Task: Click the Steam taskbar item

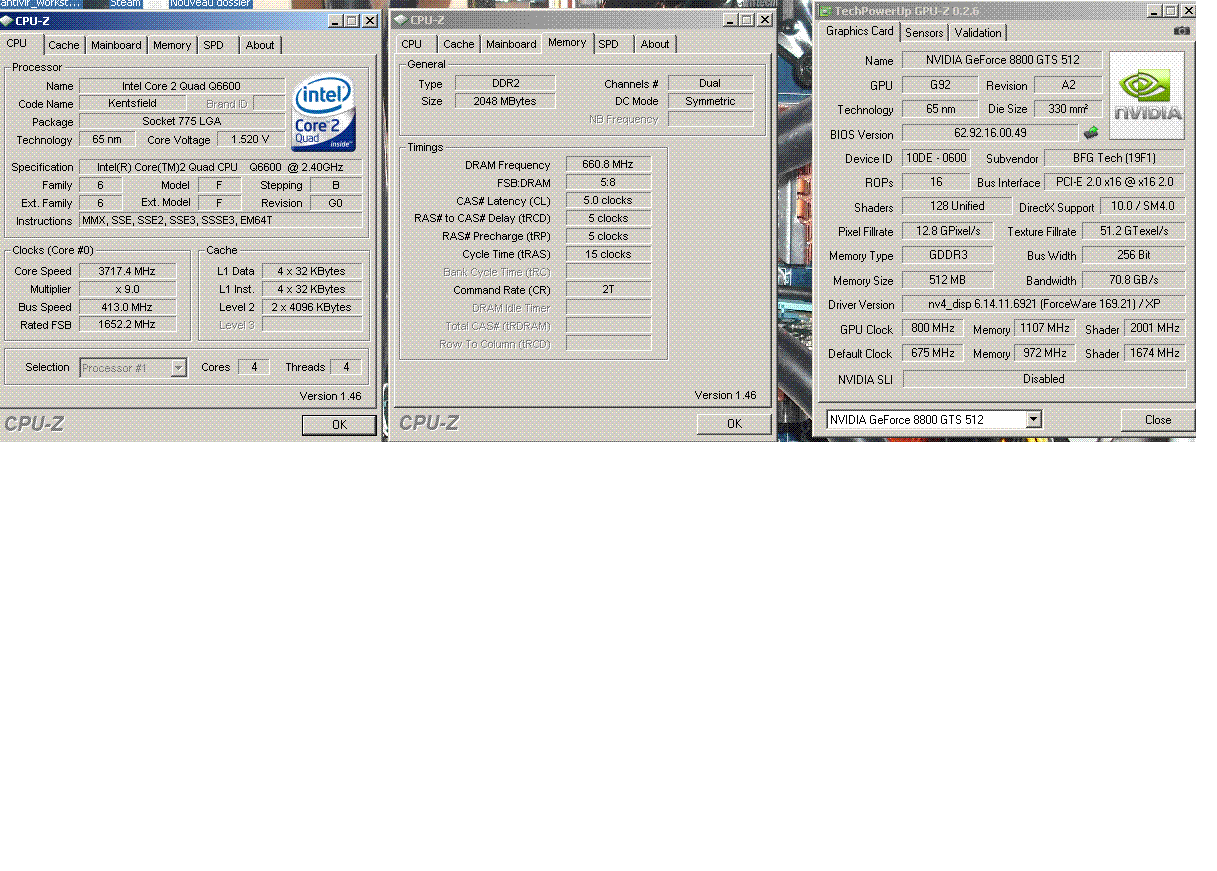Action: point(125,4)
